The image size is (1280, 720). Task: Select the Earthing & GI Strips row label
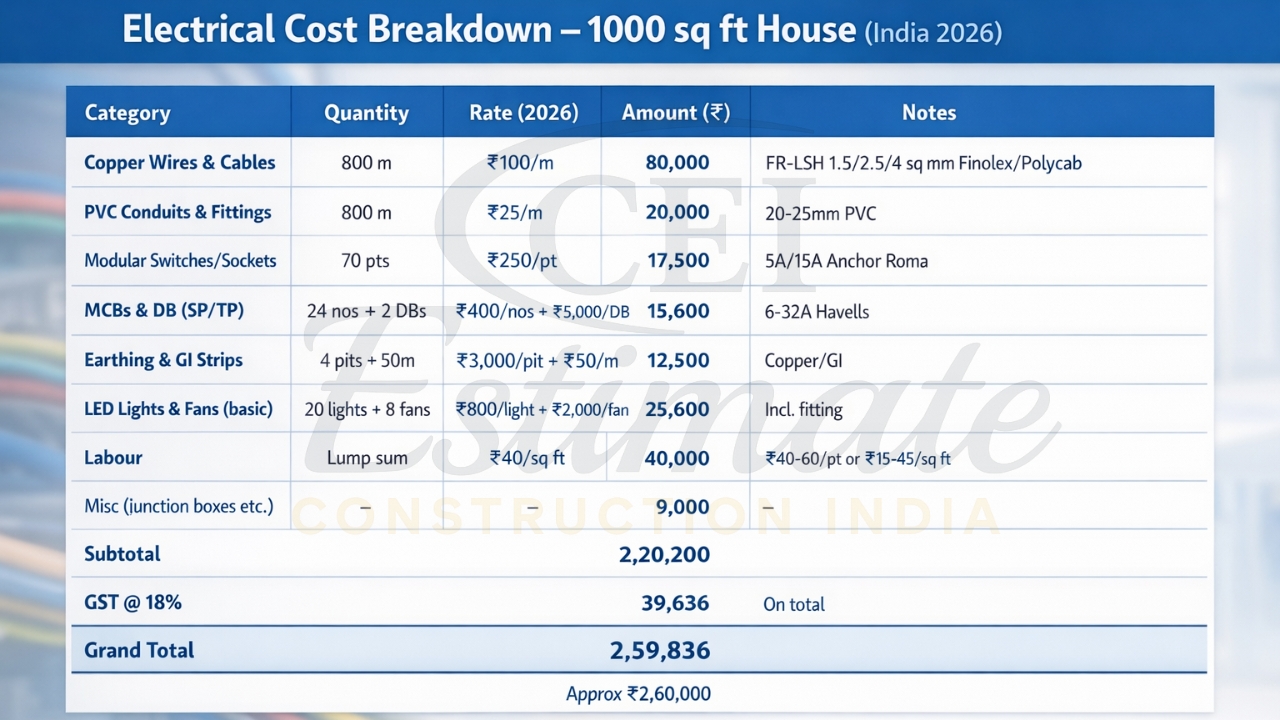[164, 360]
